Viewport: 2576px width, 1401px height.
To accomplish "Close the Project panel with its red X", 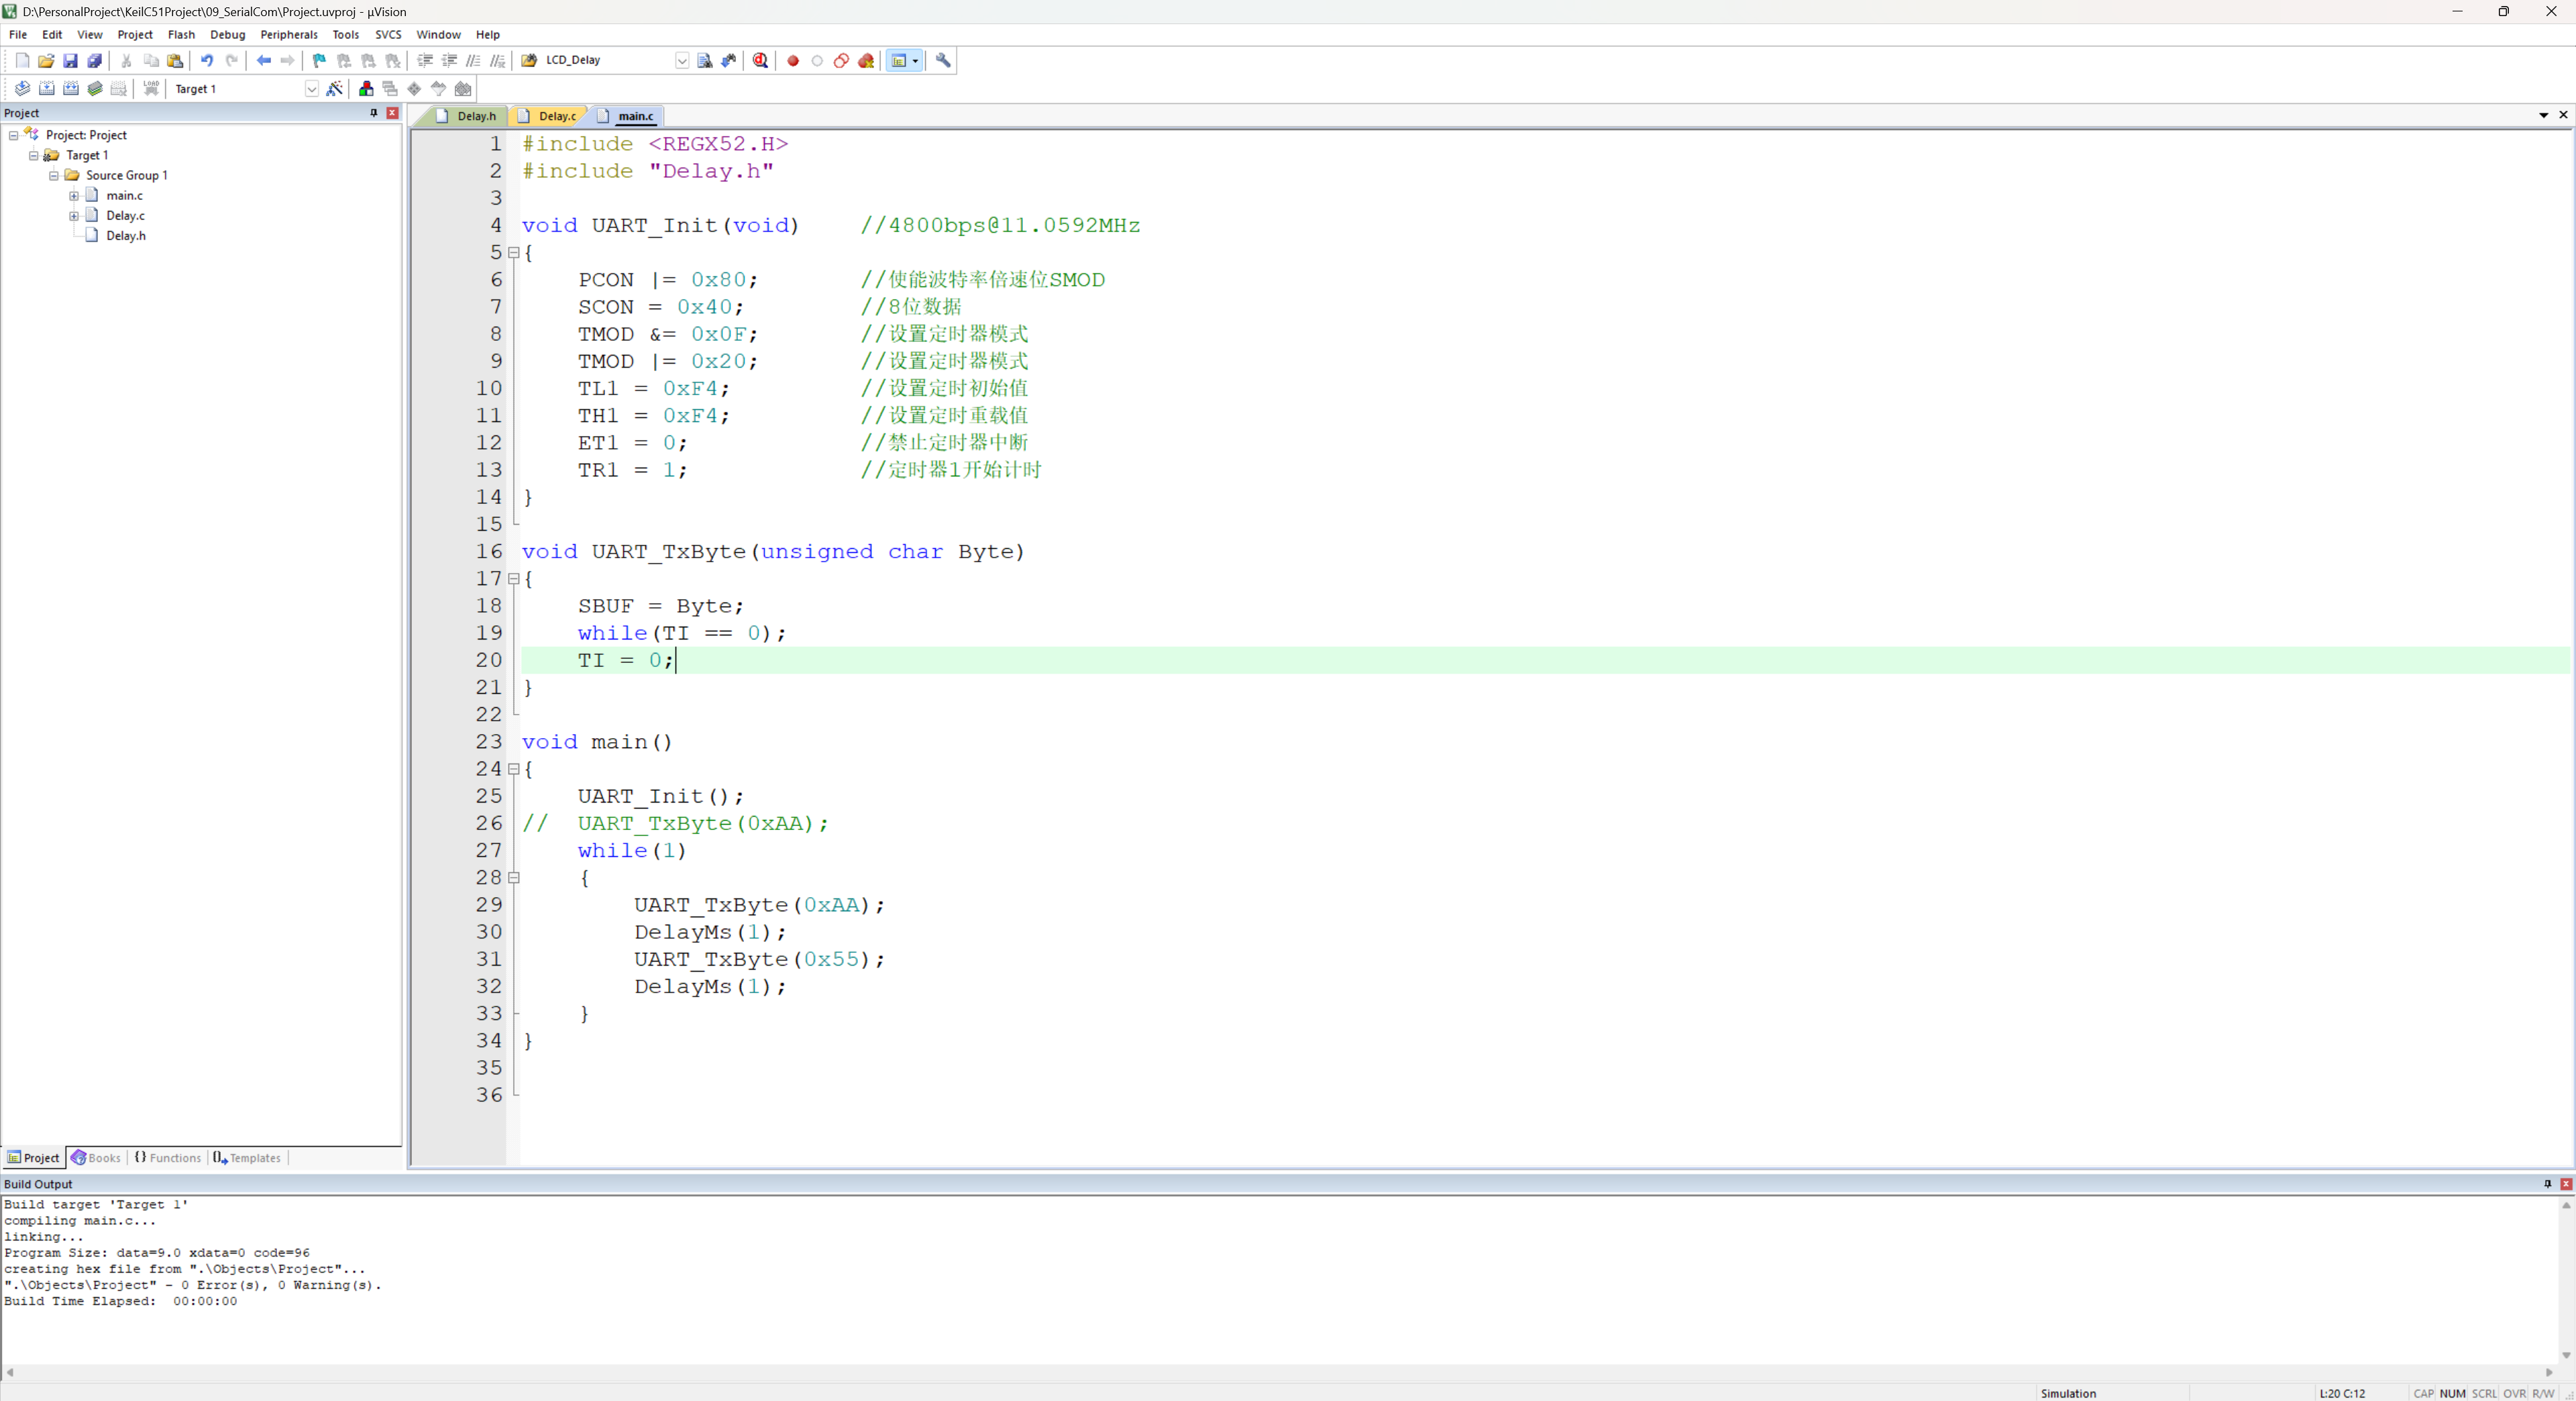I will (392, 113).
